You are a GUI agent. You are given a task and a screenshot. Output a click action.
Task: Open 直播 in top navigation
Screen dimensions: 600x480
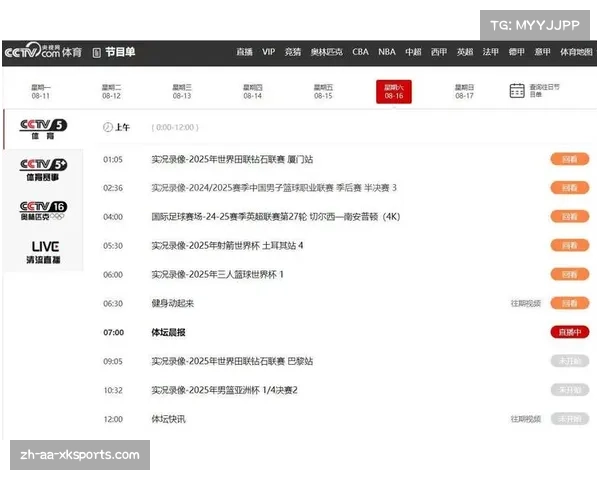coord(244,52)
